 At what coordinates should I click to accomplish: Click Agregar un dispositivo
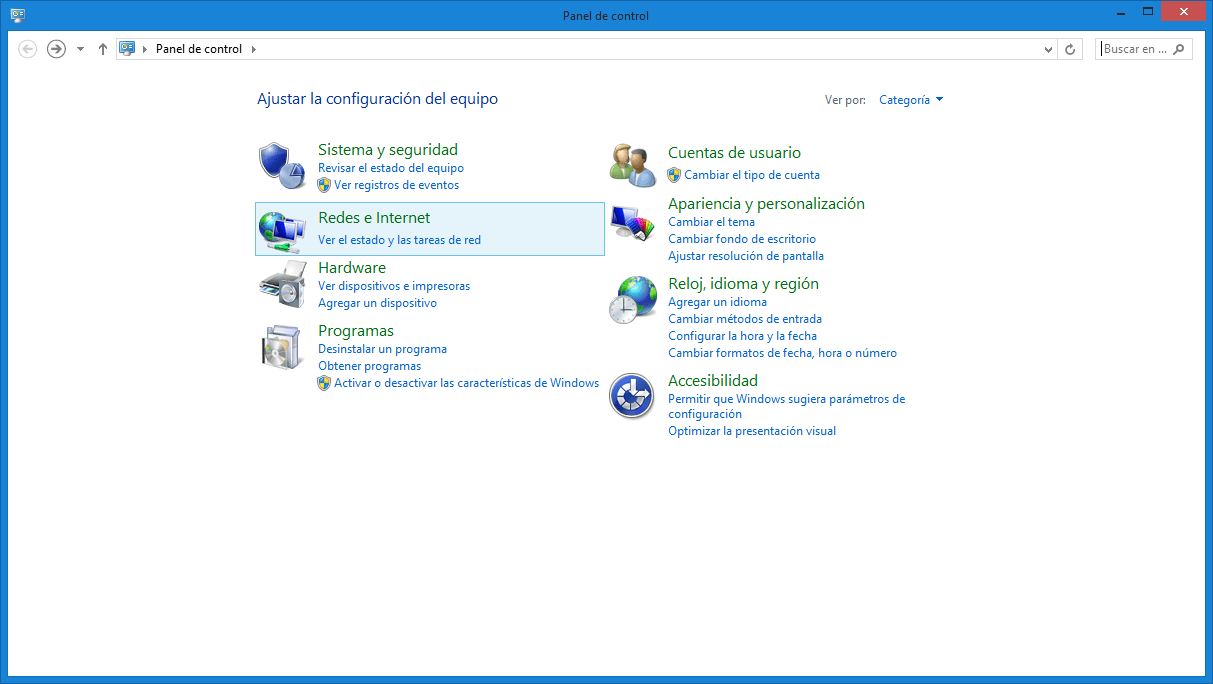click(x=377, y=303)
